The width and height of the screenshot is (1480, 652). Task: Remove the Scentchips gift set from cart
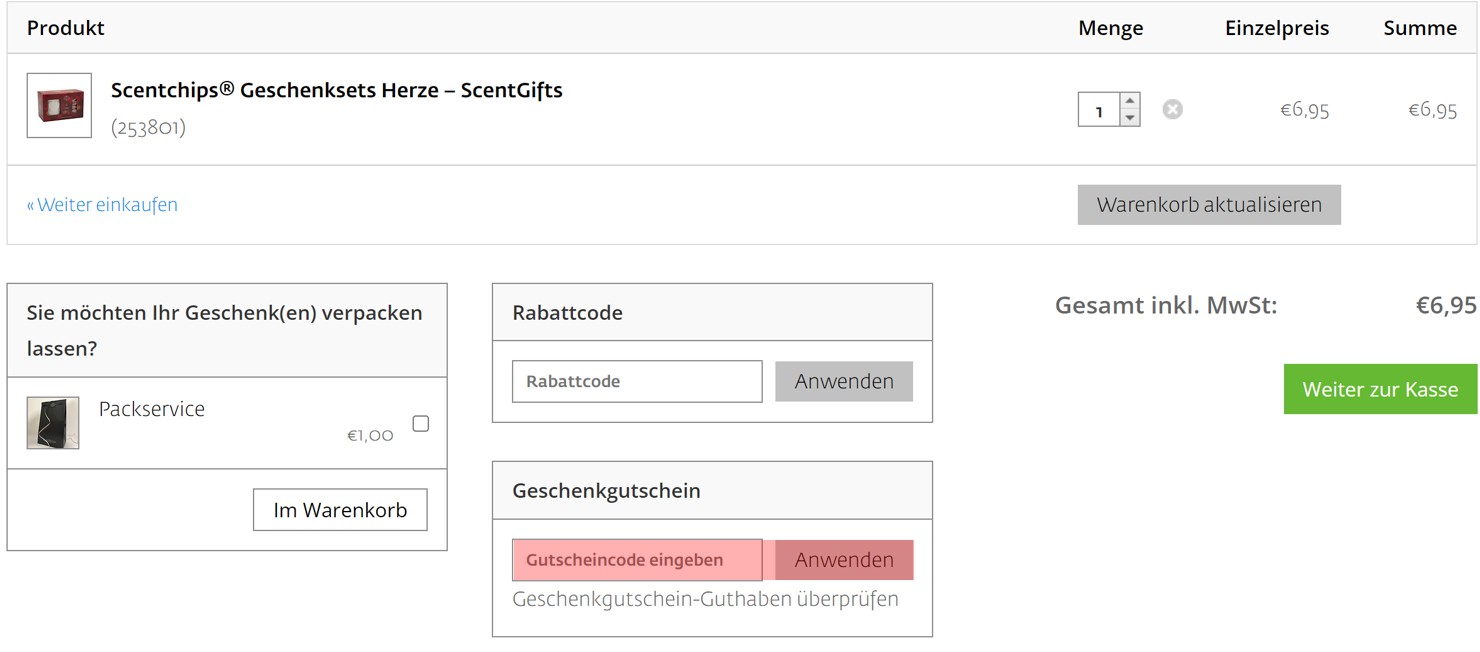pyautogui.click(x=1172, y=109)
